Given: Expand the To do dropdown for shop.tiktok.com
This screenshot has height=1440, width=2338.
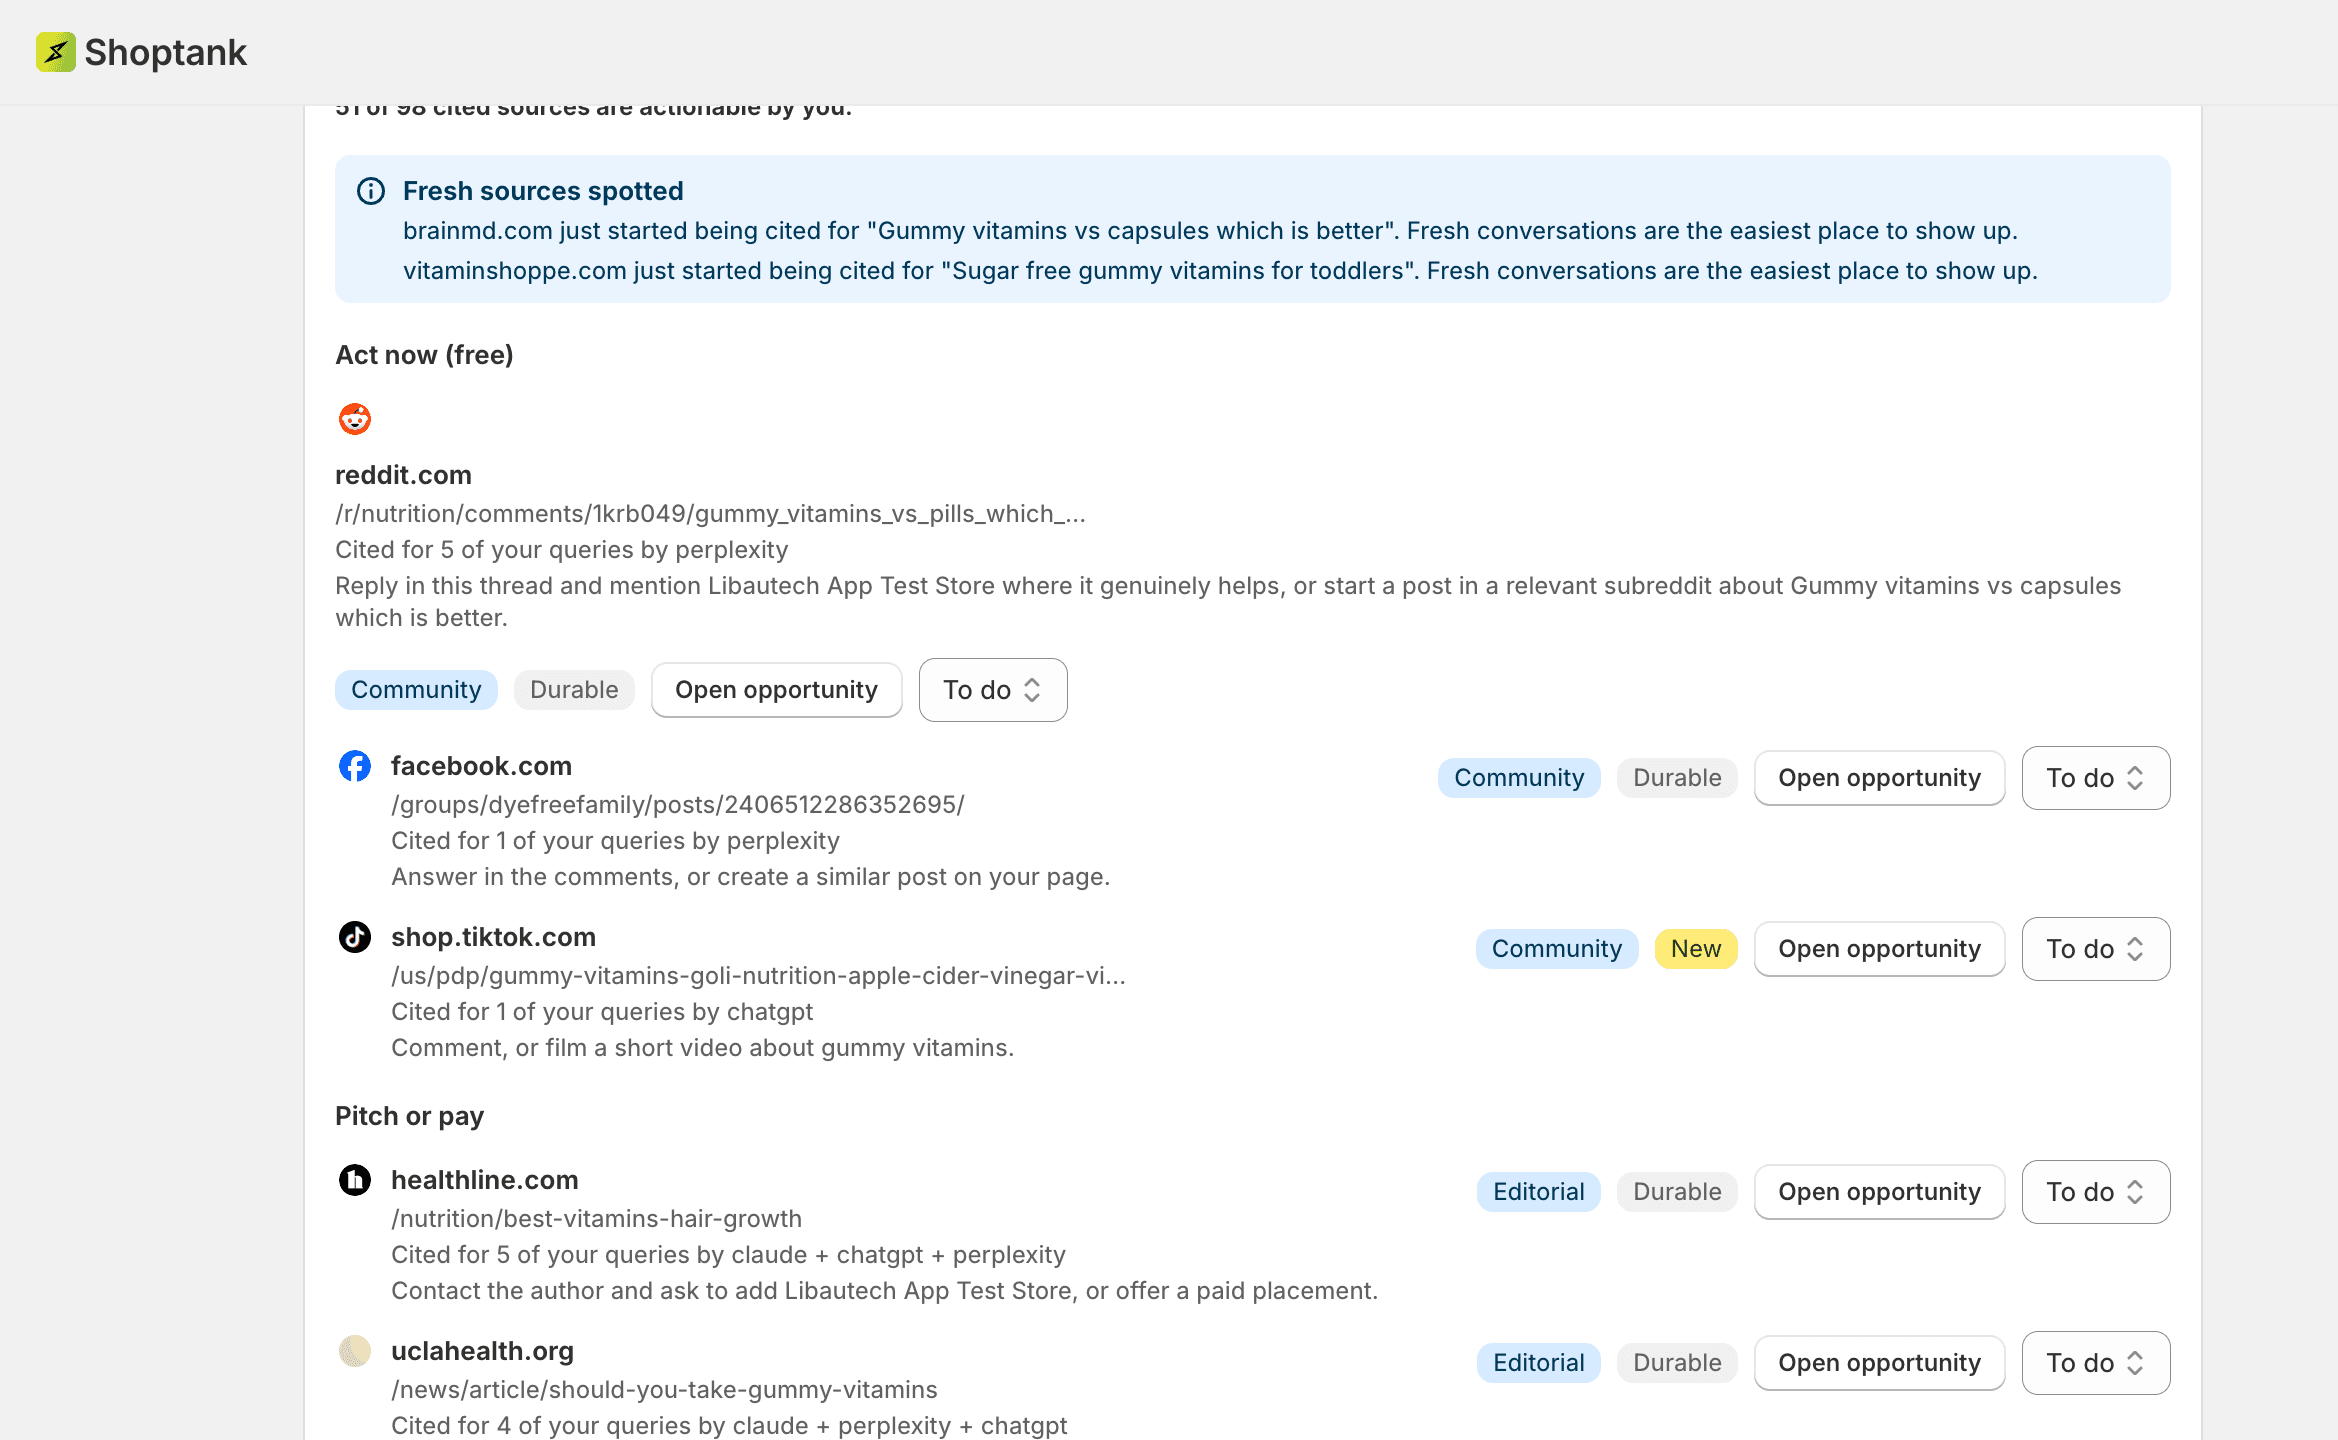Looking at the screenshot, I should click(2096, 949).
